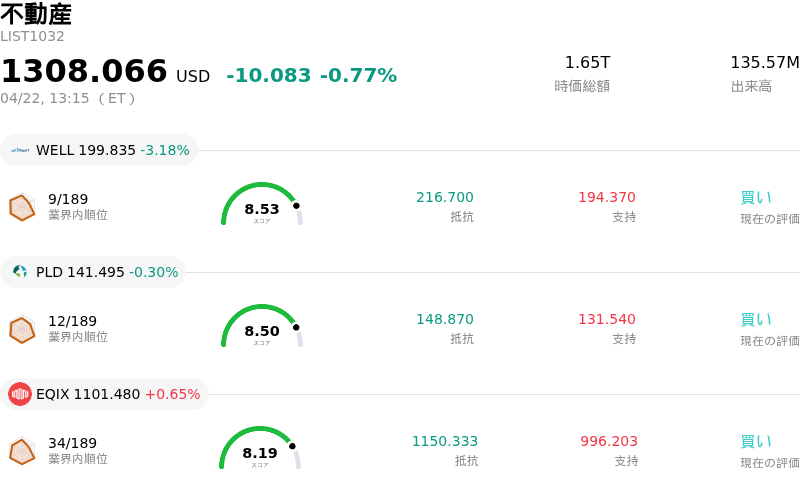This screenshot has width=800, height=488.
Task: Open the EQIX 1101.480 stock chip
Action: [x=105, y=394]
